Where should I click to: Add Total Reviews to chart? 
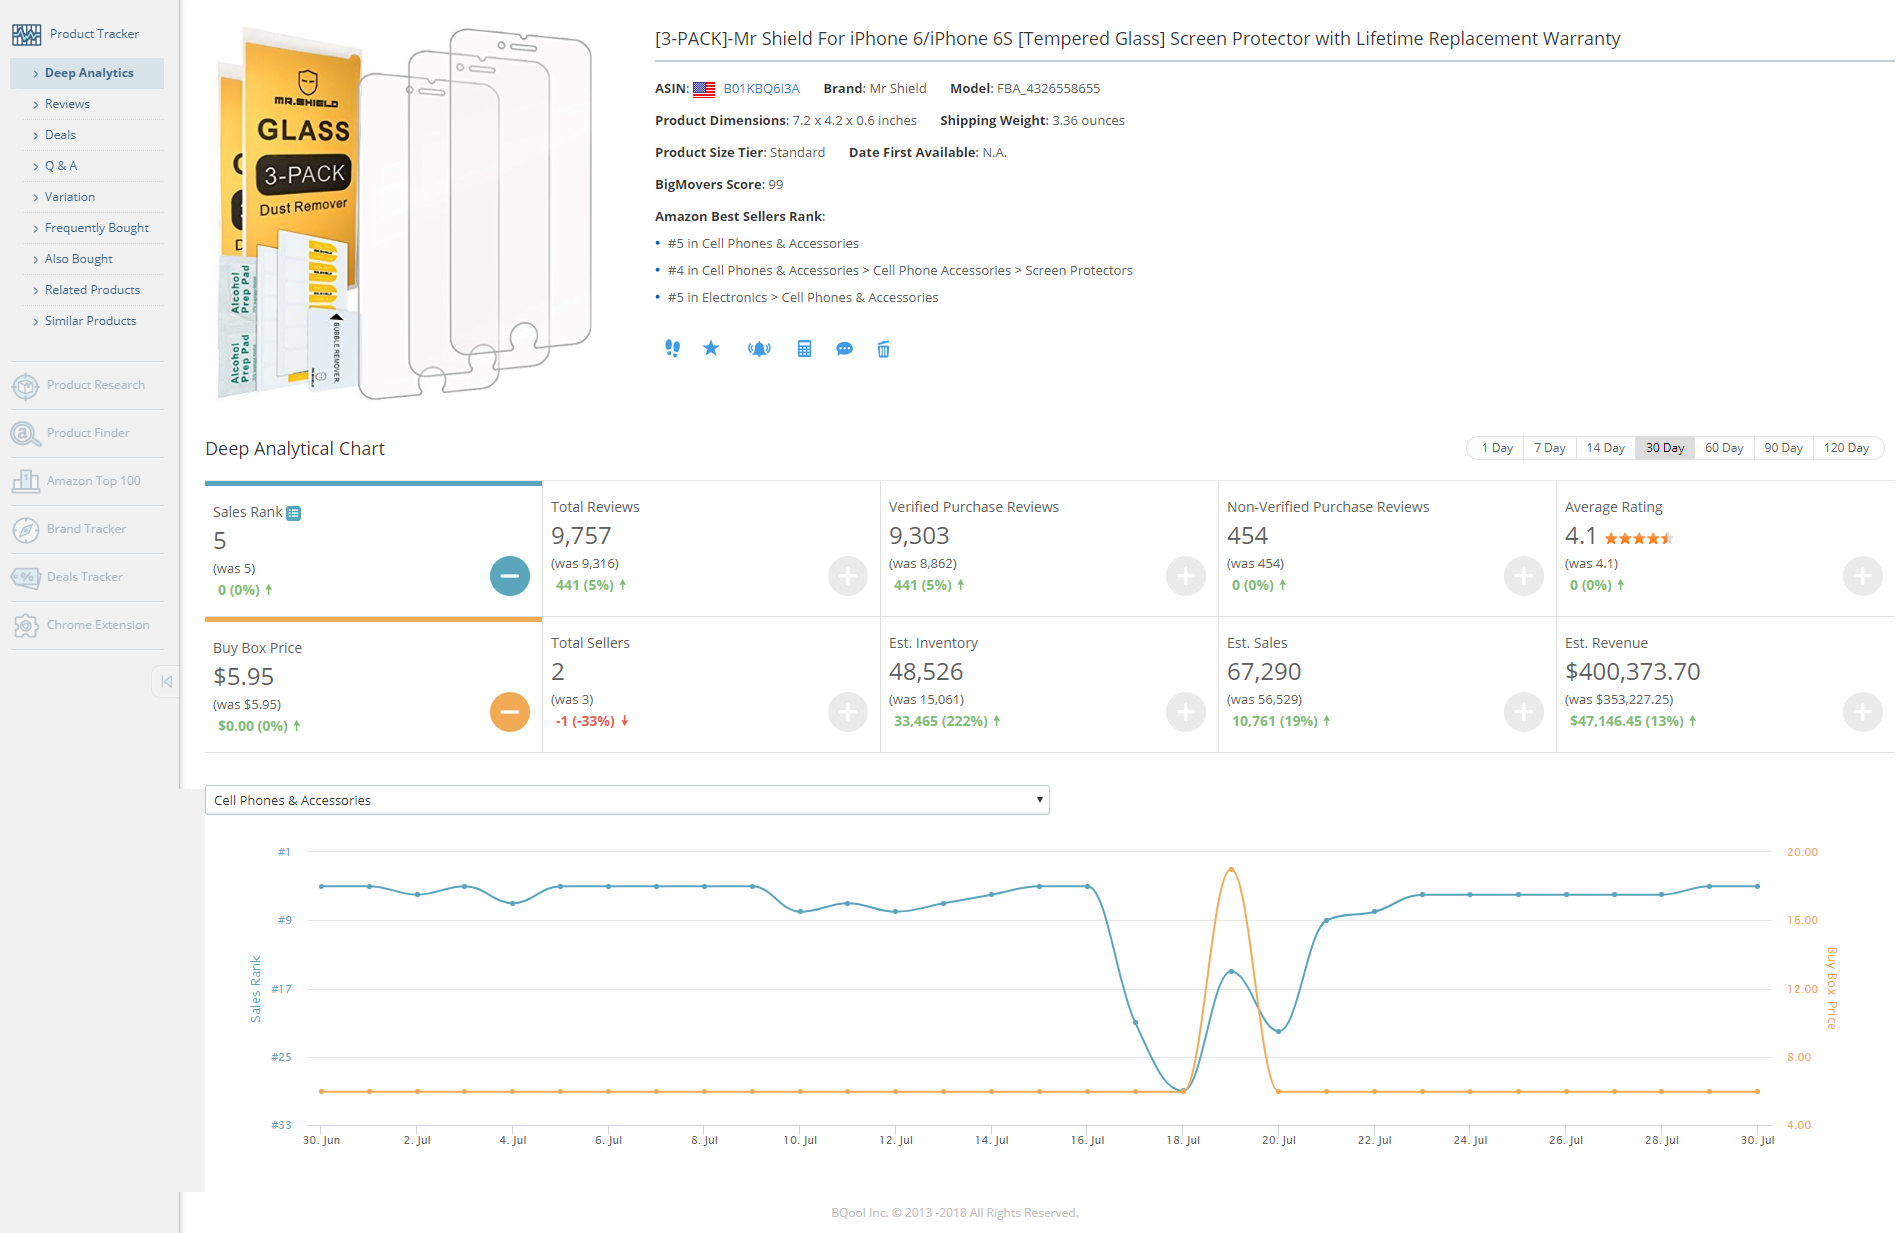coord(848,576)
